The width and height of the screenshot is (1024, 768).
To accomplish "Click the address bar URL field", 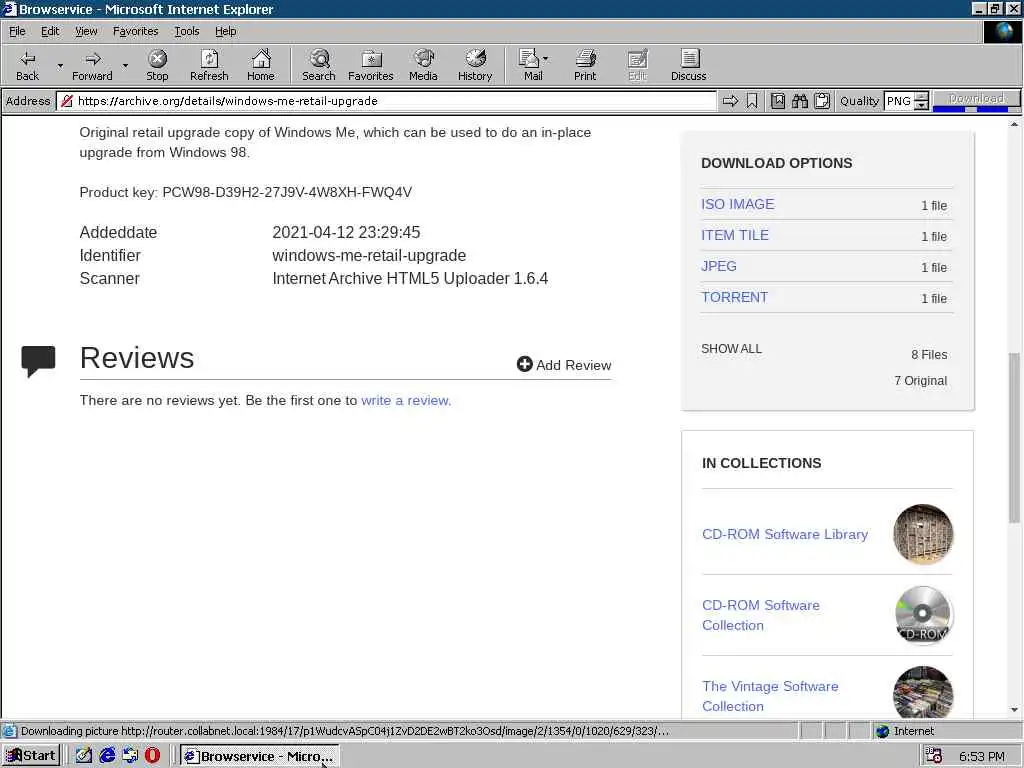I will pyautogui.click(x=387, y=101).
